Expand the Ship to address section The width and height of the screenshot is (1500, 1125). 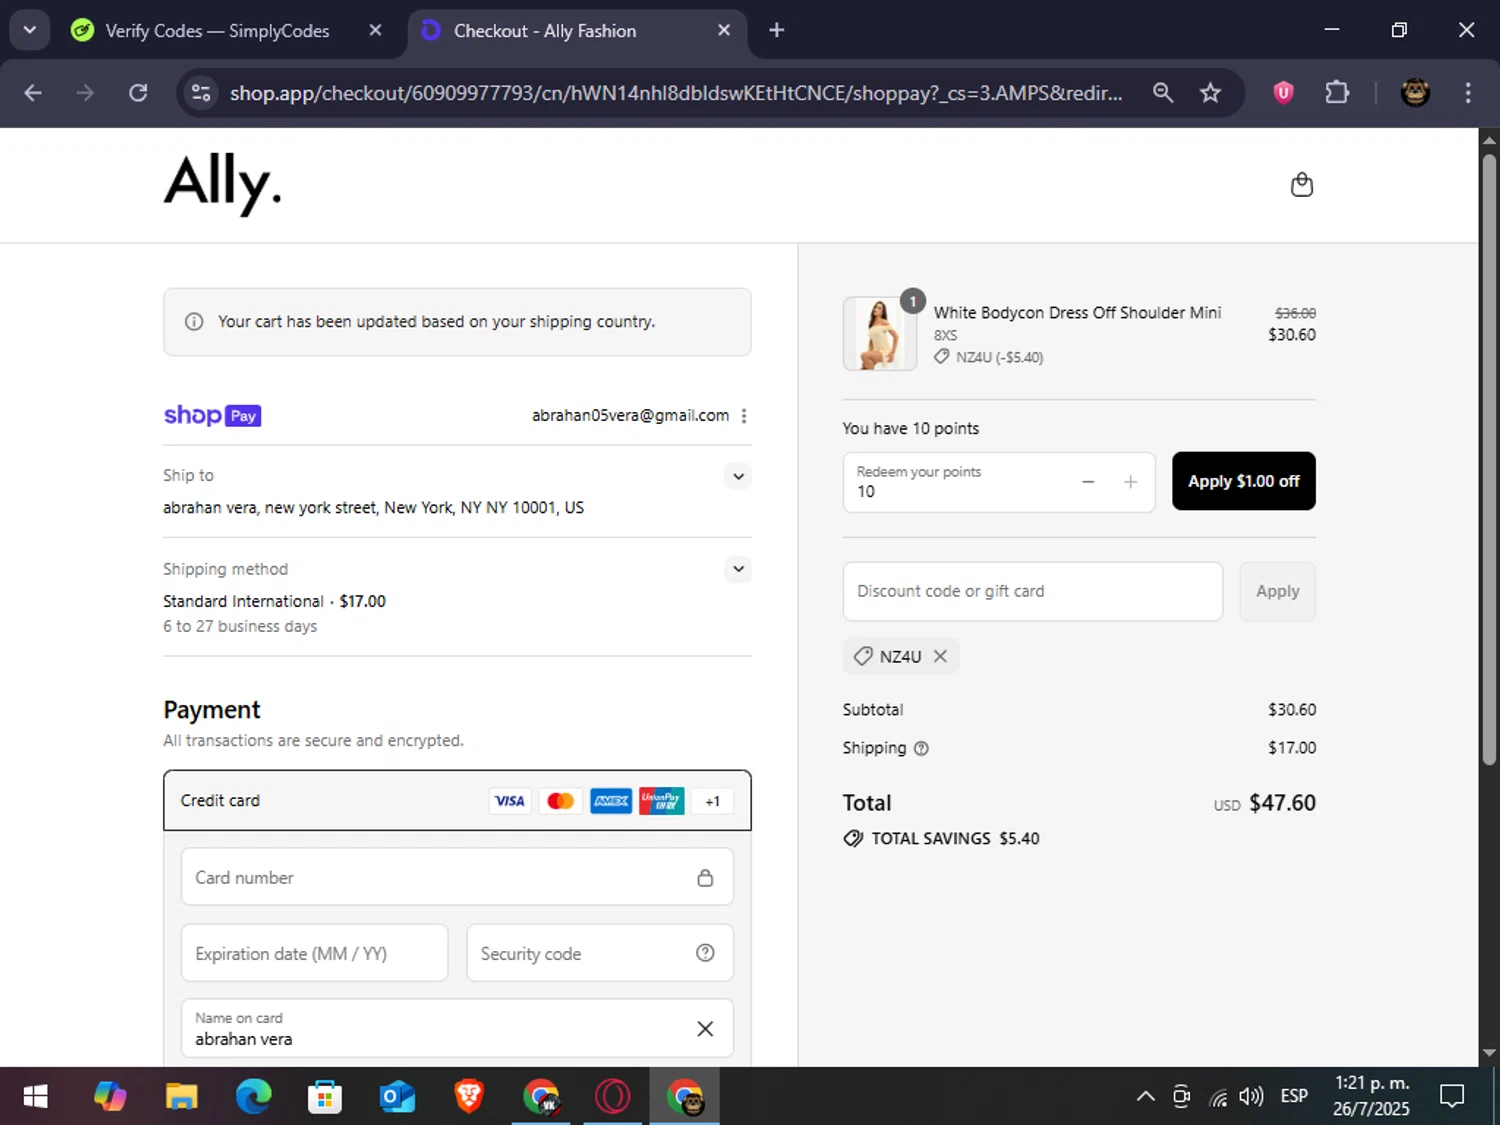pos(738,476)
